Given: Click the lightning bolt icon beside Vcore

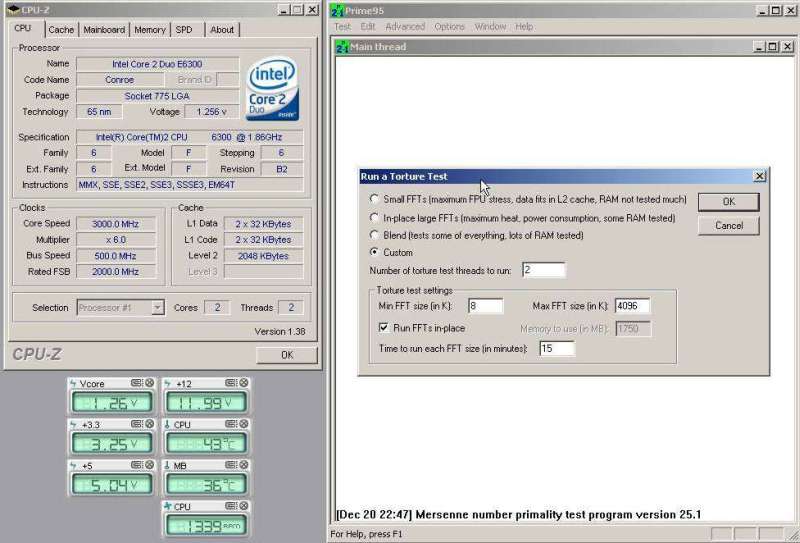Looking at the screenshot, I should (x=73, y=383).
